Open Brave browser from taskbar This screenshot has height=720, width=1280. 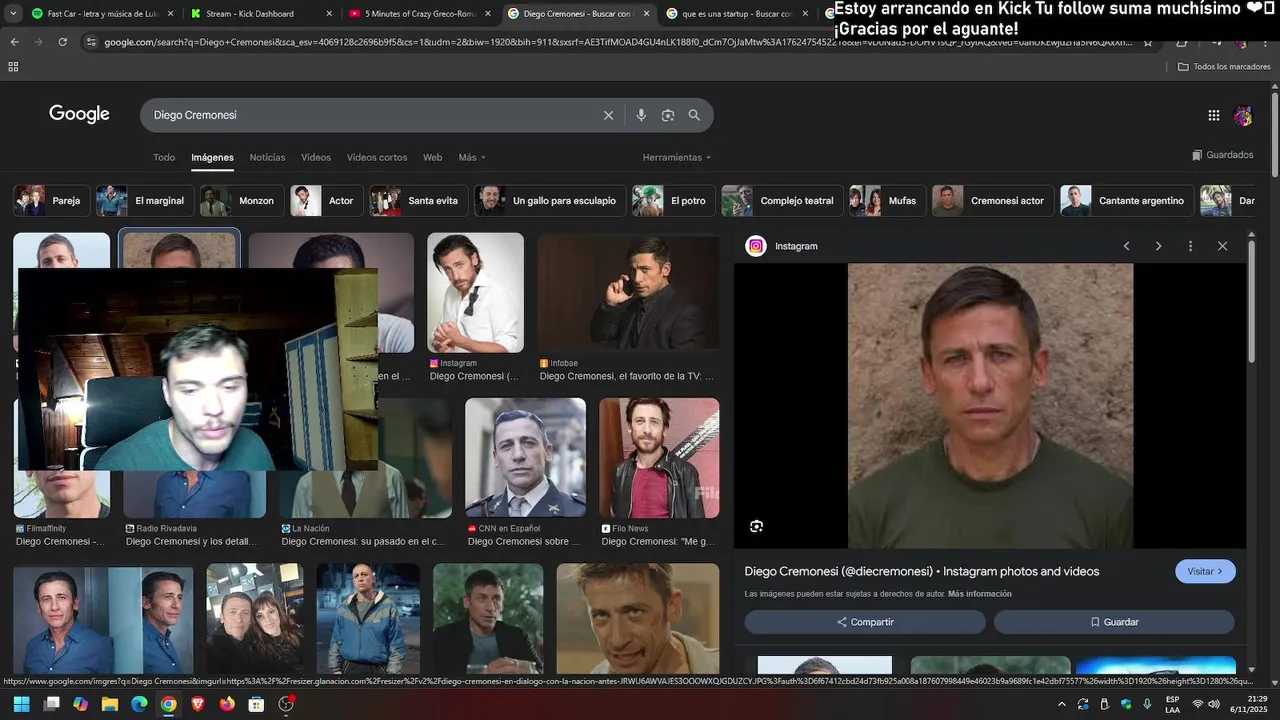click(198, 704)
